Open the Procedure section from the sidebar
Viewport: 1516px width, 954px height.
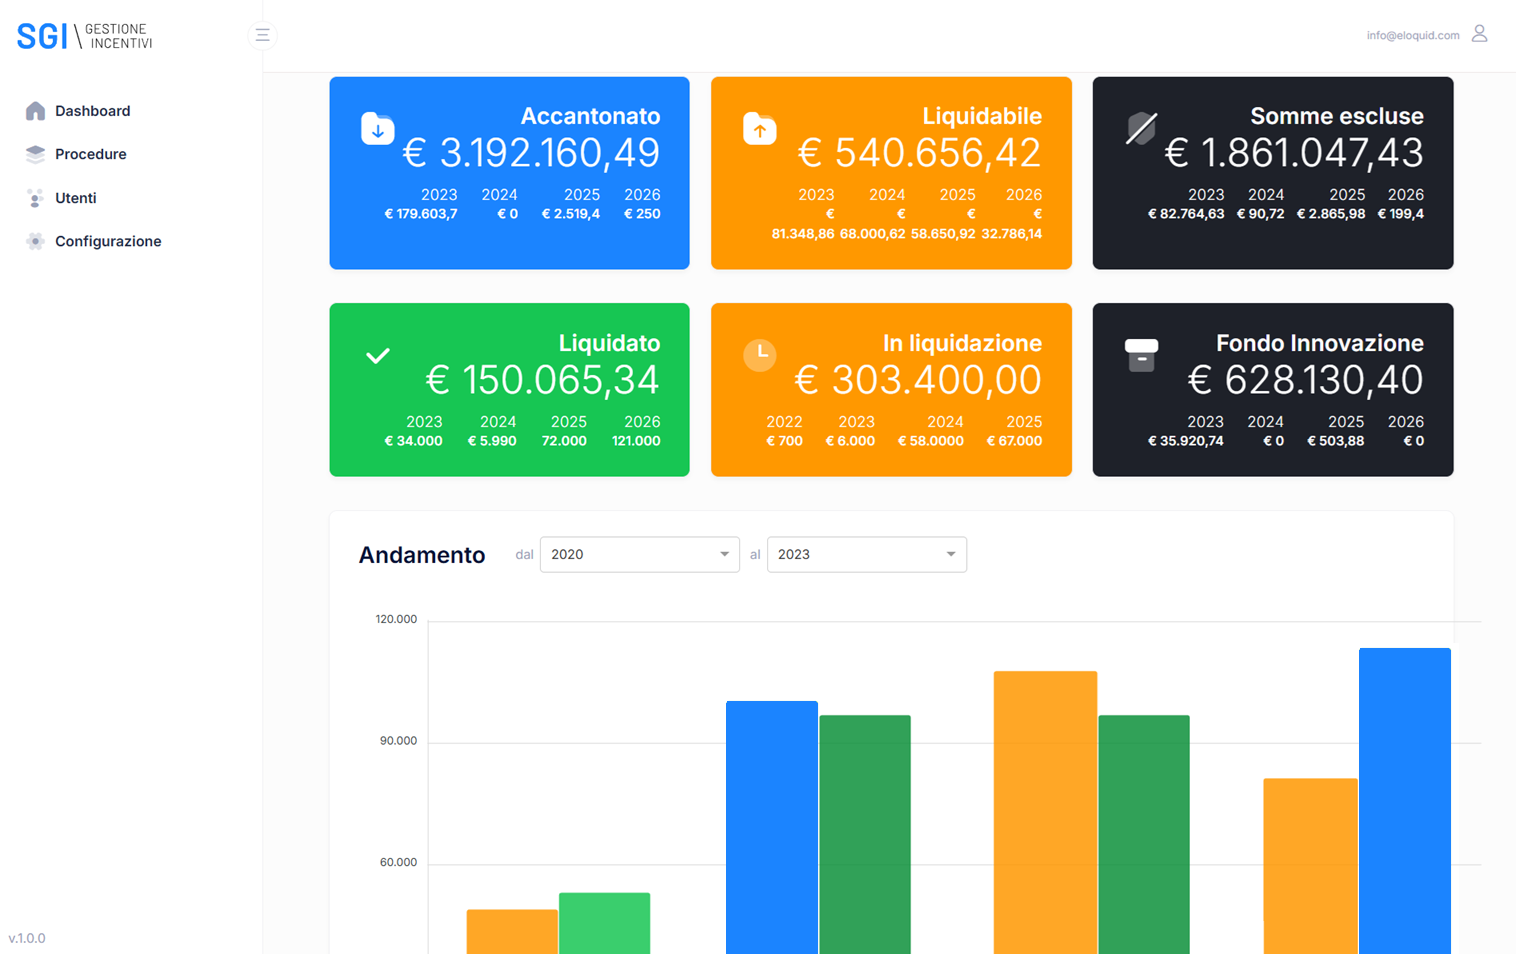(x=92, y=154)
